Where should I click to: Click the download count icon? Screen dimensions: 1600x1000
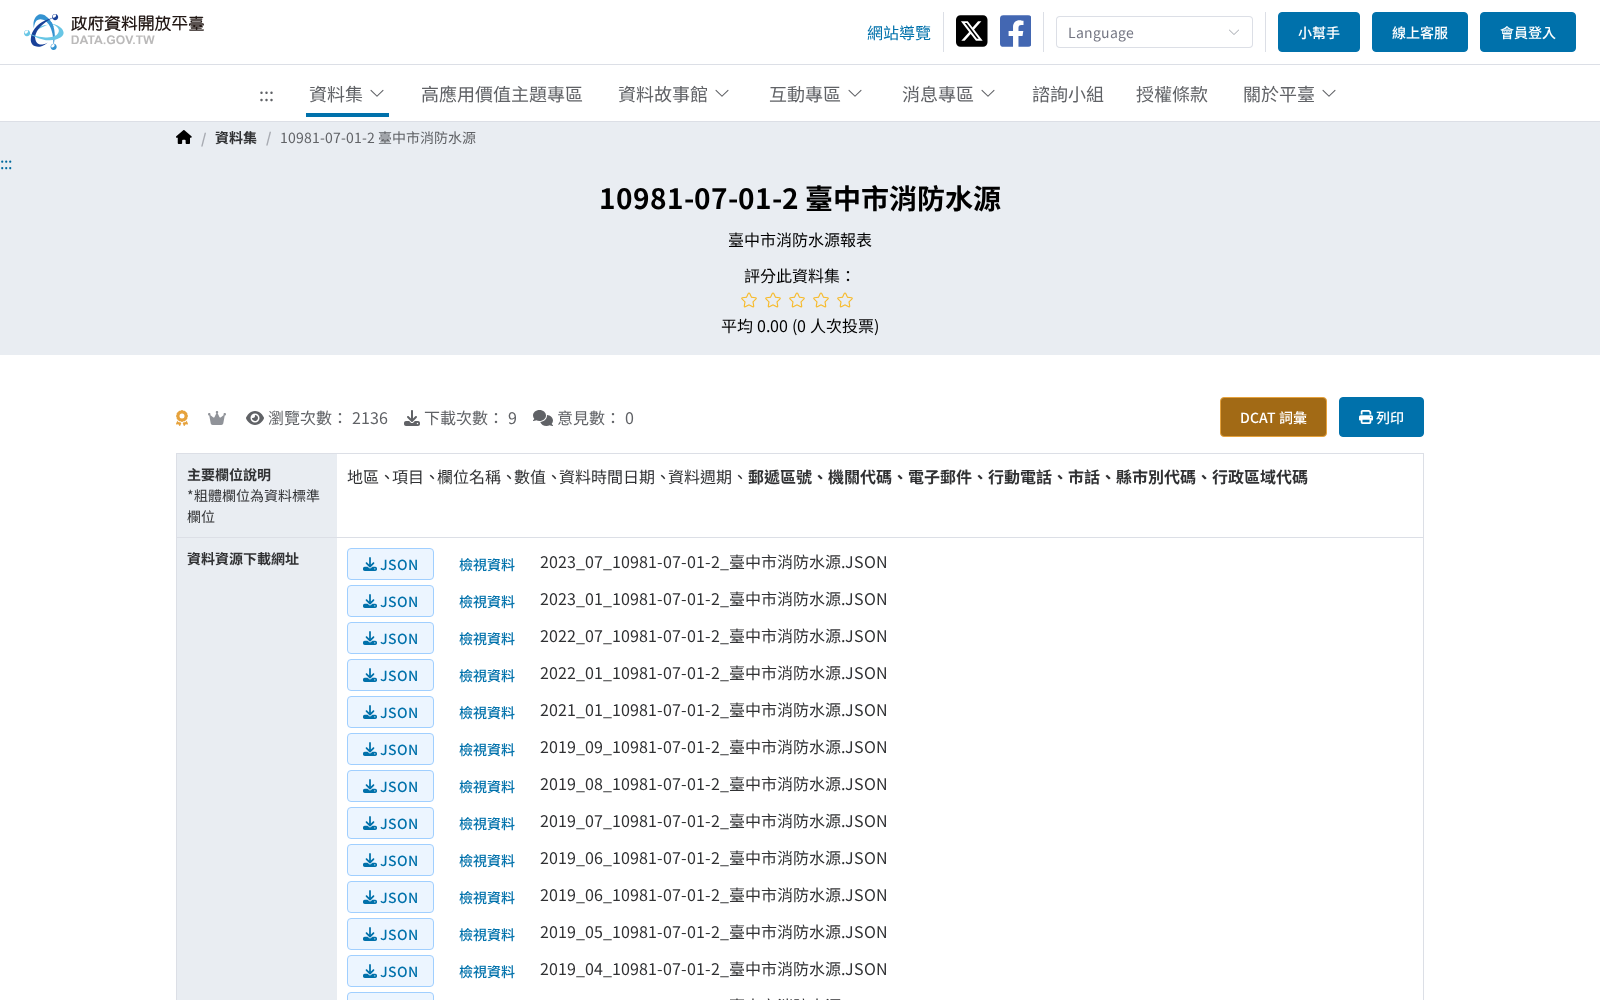tap(412, 418)
